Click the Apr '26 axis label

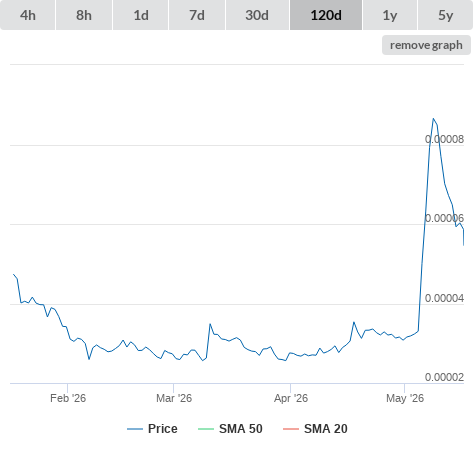[291, 398]
